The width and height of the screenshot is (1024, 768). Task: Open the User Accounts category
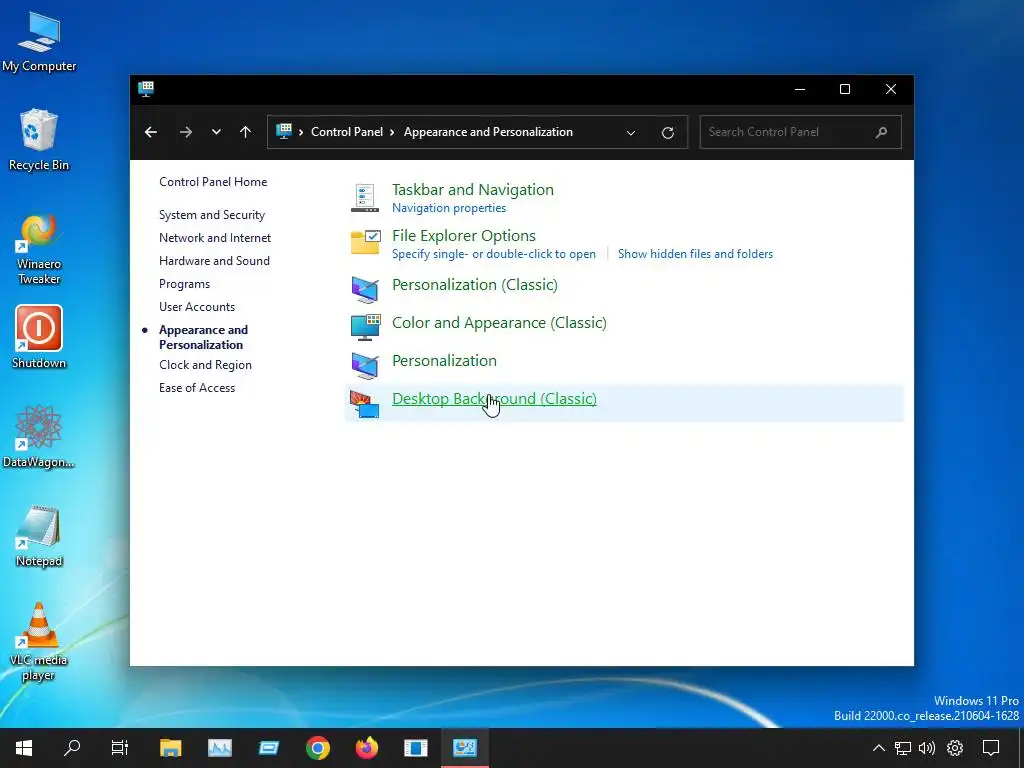coord(197,307)
